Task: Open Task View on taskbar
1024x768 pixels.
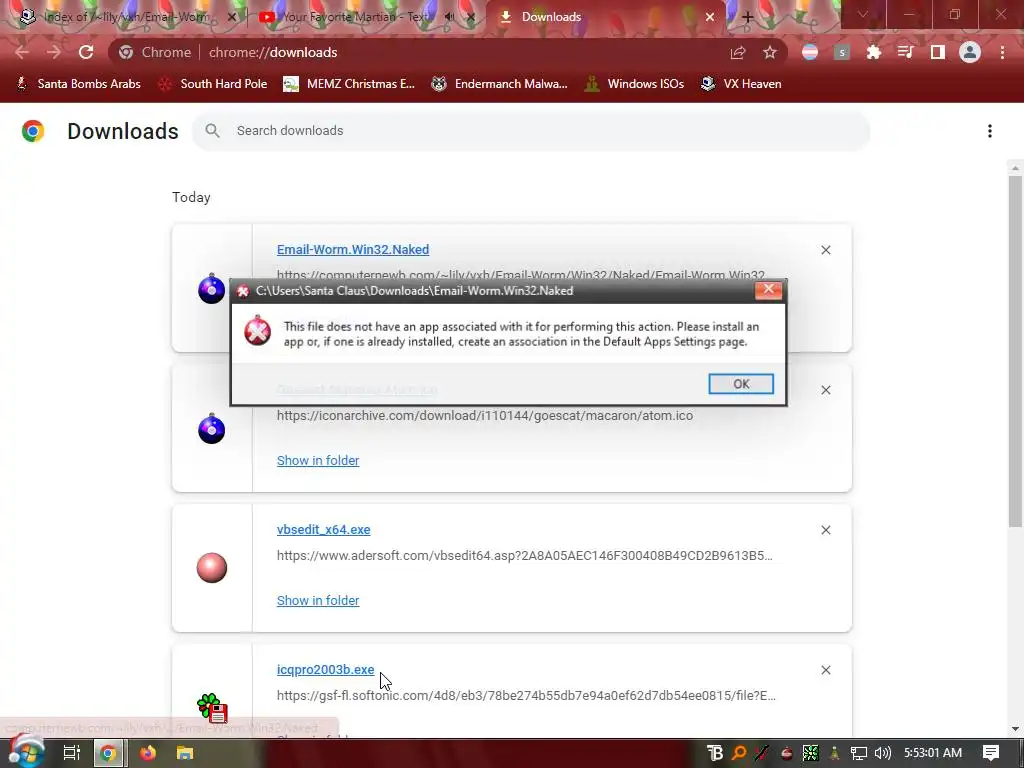Action: pos(71,753)
